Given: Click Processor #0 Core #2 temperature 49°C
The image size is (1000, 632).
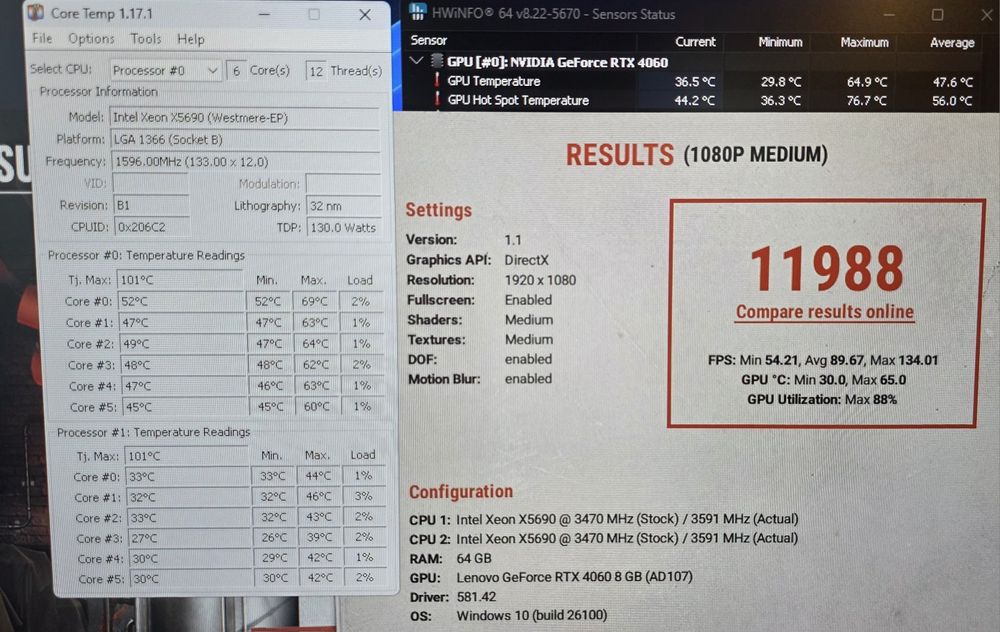Looking at the screenshot, I should (x=182, y=344).
